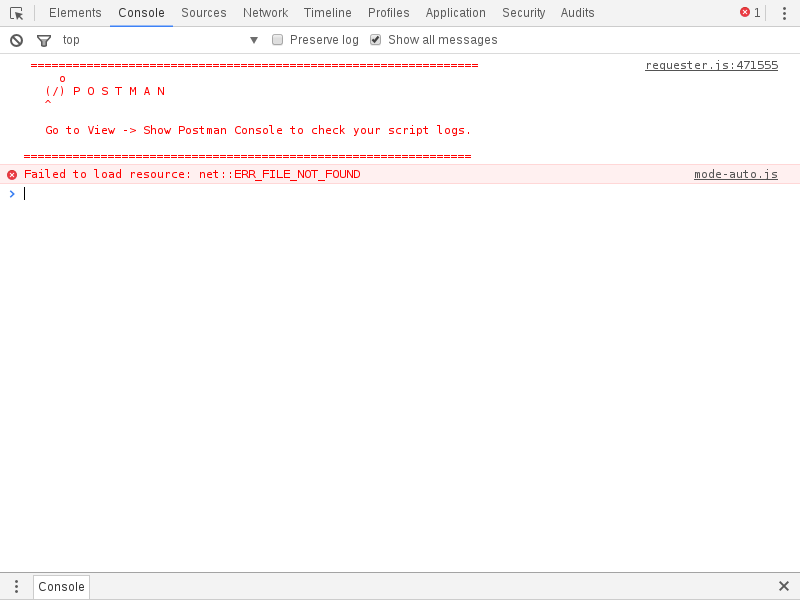This screenshot has width=800, height=600.
Task: Select the Console tab in the bottom drawer
Action: click(60, 586)
